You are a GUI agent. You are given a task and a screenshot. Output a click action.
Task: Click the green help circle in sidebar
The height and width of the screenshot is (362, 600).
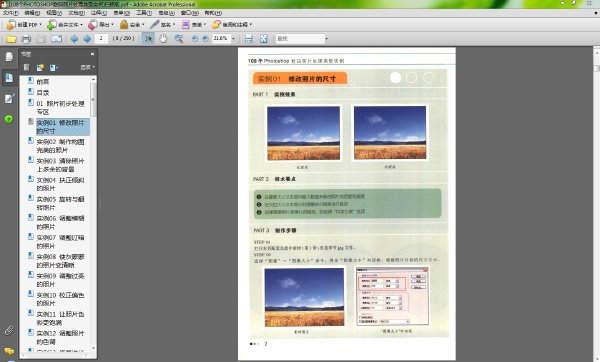pyautogui.click(x=9, y=119)
